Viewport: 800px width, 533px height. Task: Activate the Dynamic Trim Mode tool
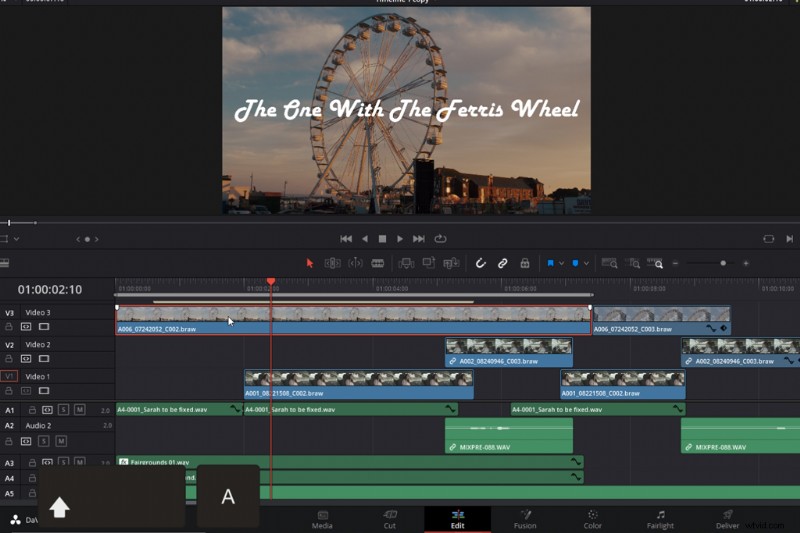pos(355,263)
